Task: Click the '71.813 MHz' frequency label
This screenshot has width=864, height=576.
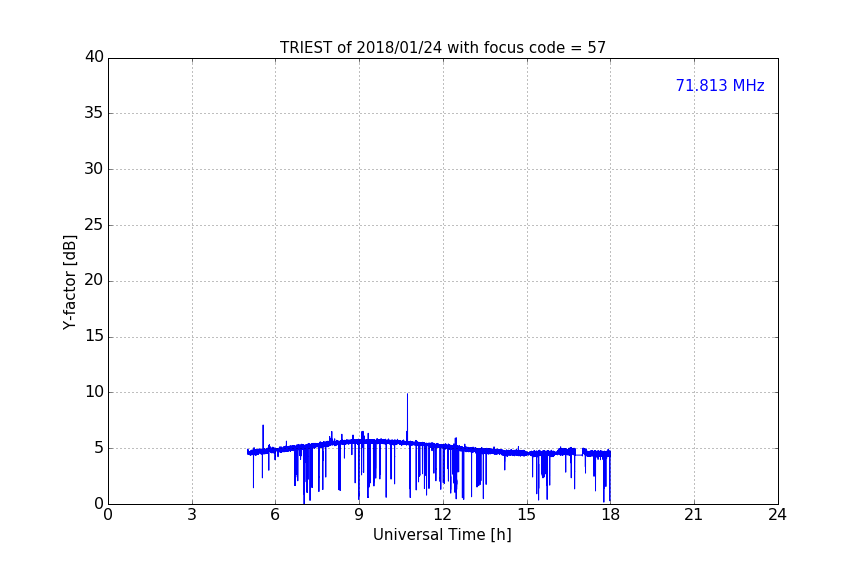Action: tap(720, 85)
